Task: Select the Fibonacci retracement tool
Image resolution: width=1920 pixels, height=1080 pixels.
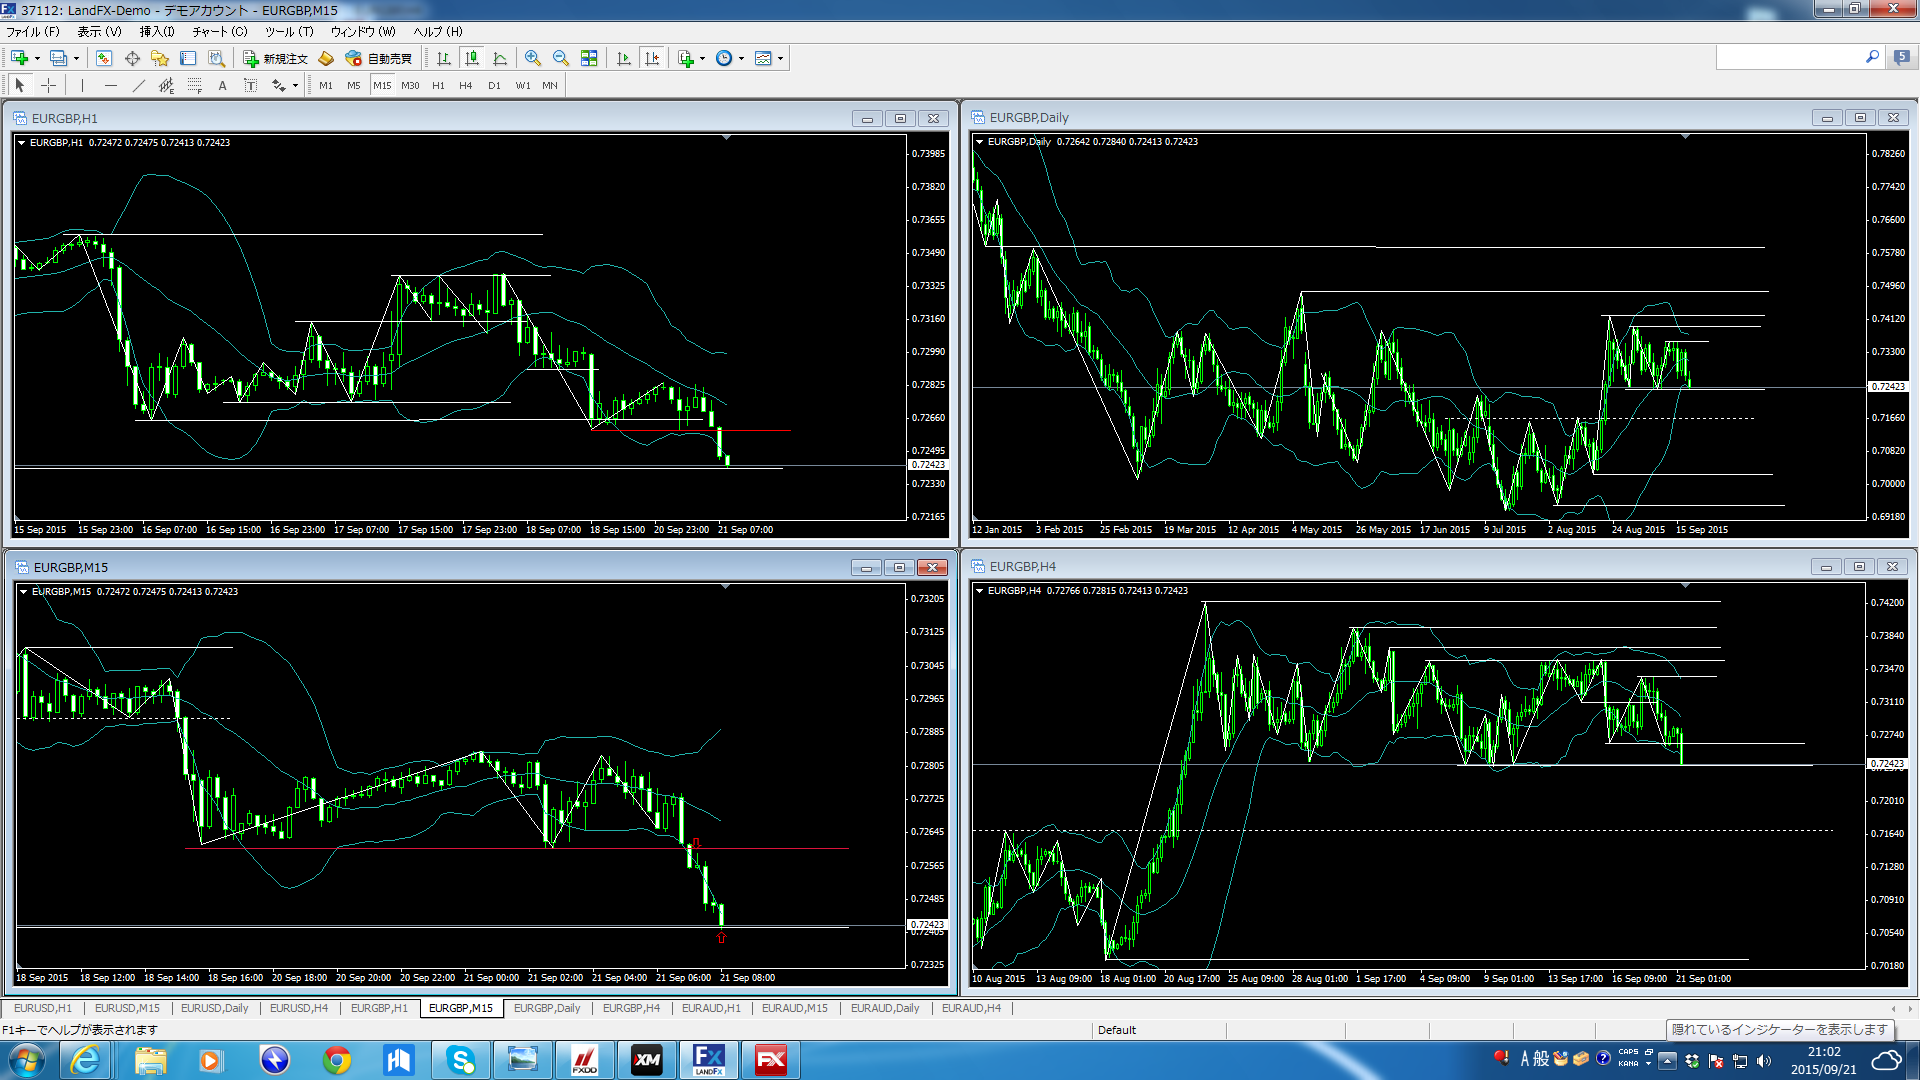Action: [195, 85]
